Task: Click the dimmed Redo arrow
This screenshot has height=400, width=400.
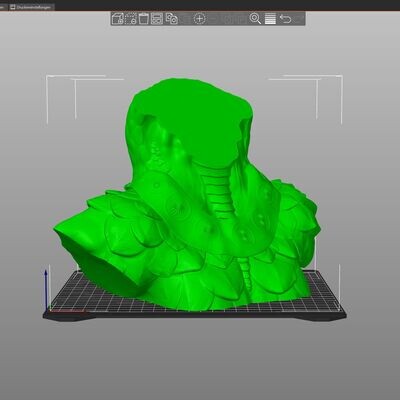Action: 298,19
